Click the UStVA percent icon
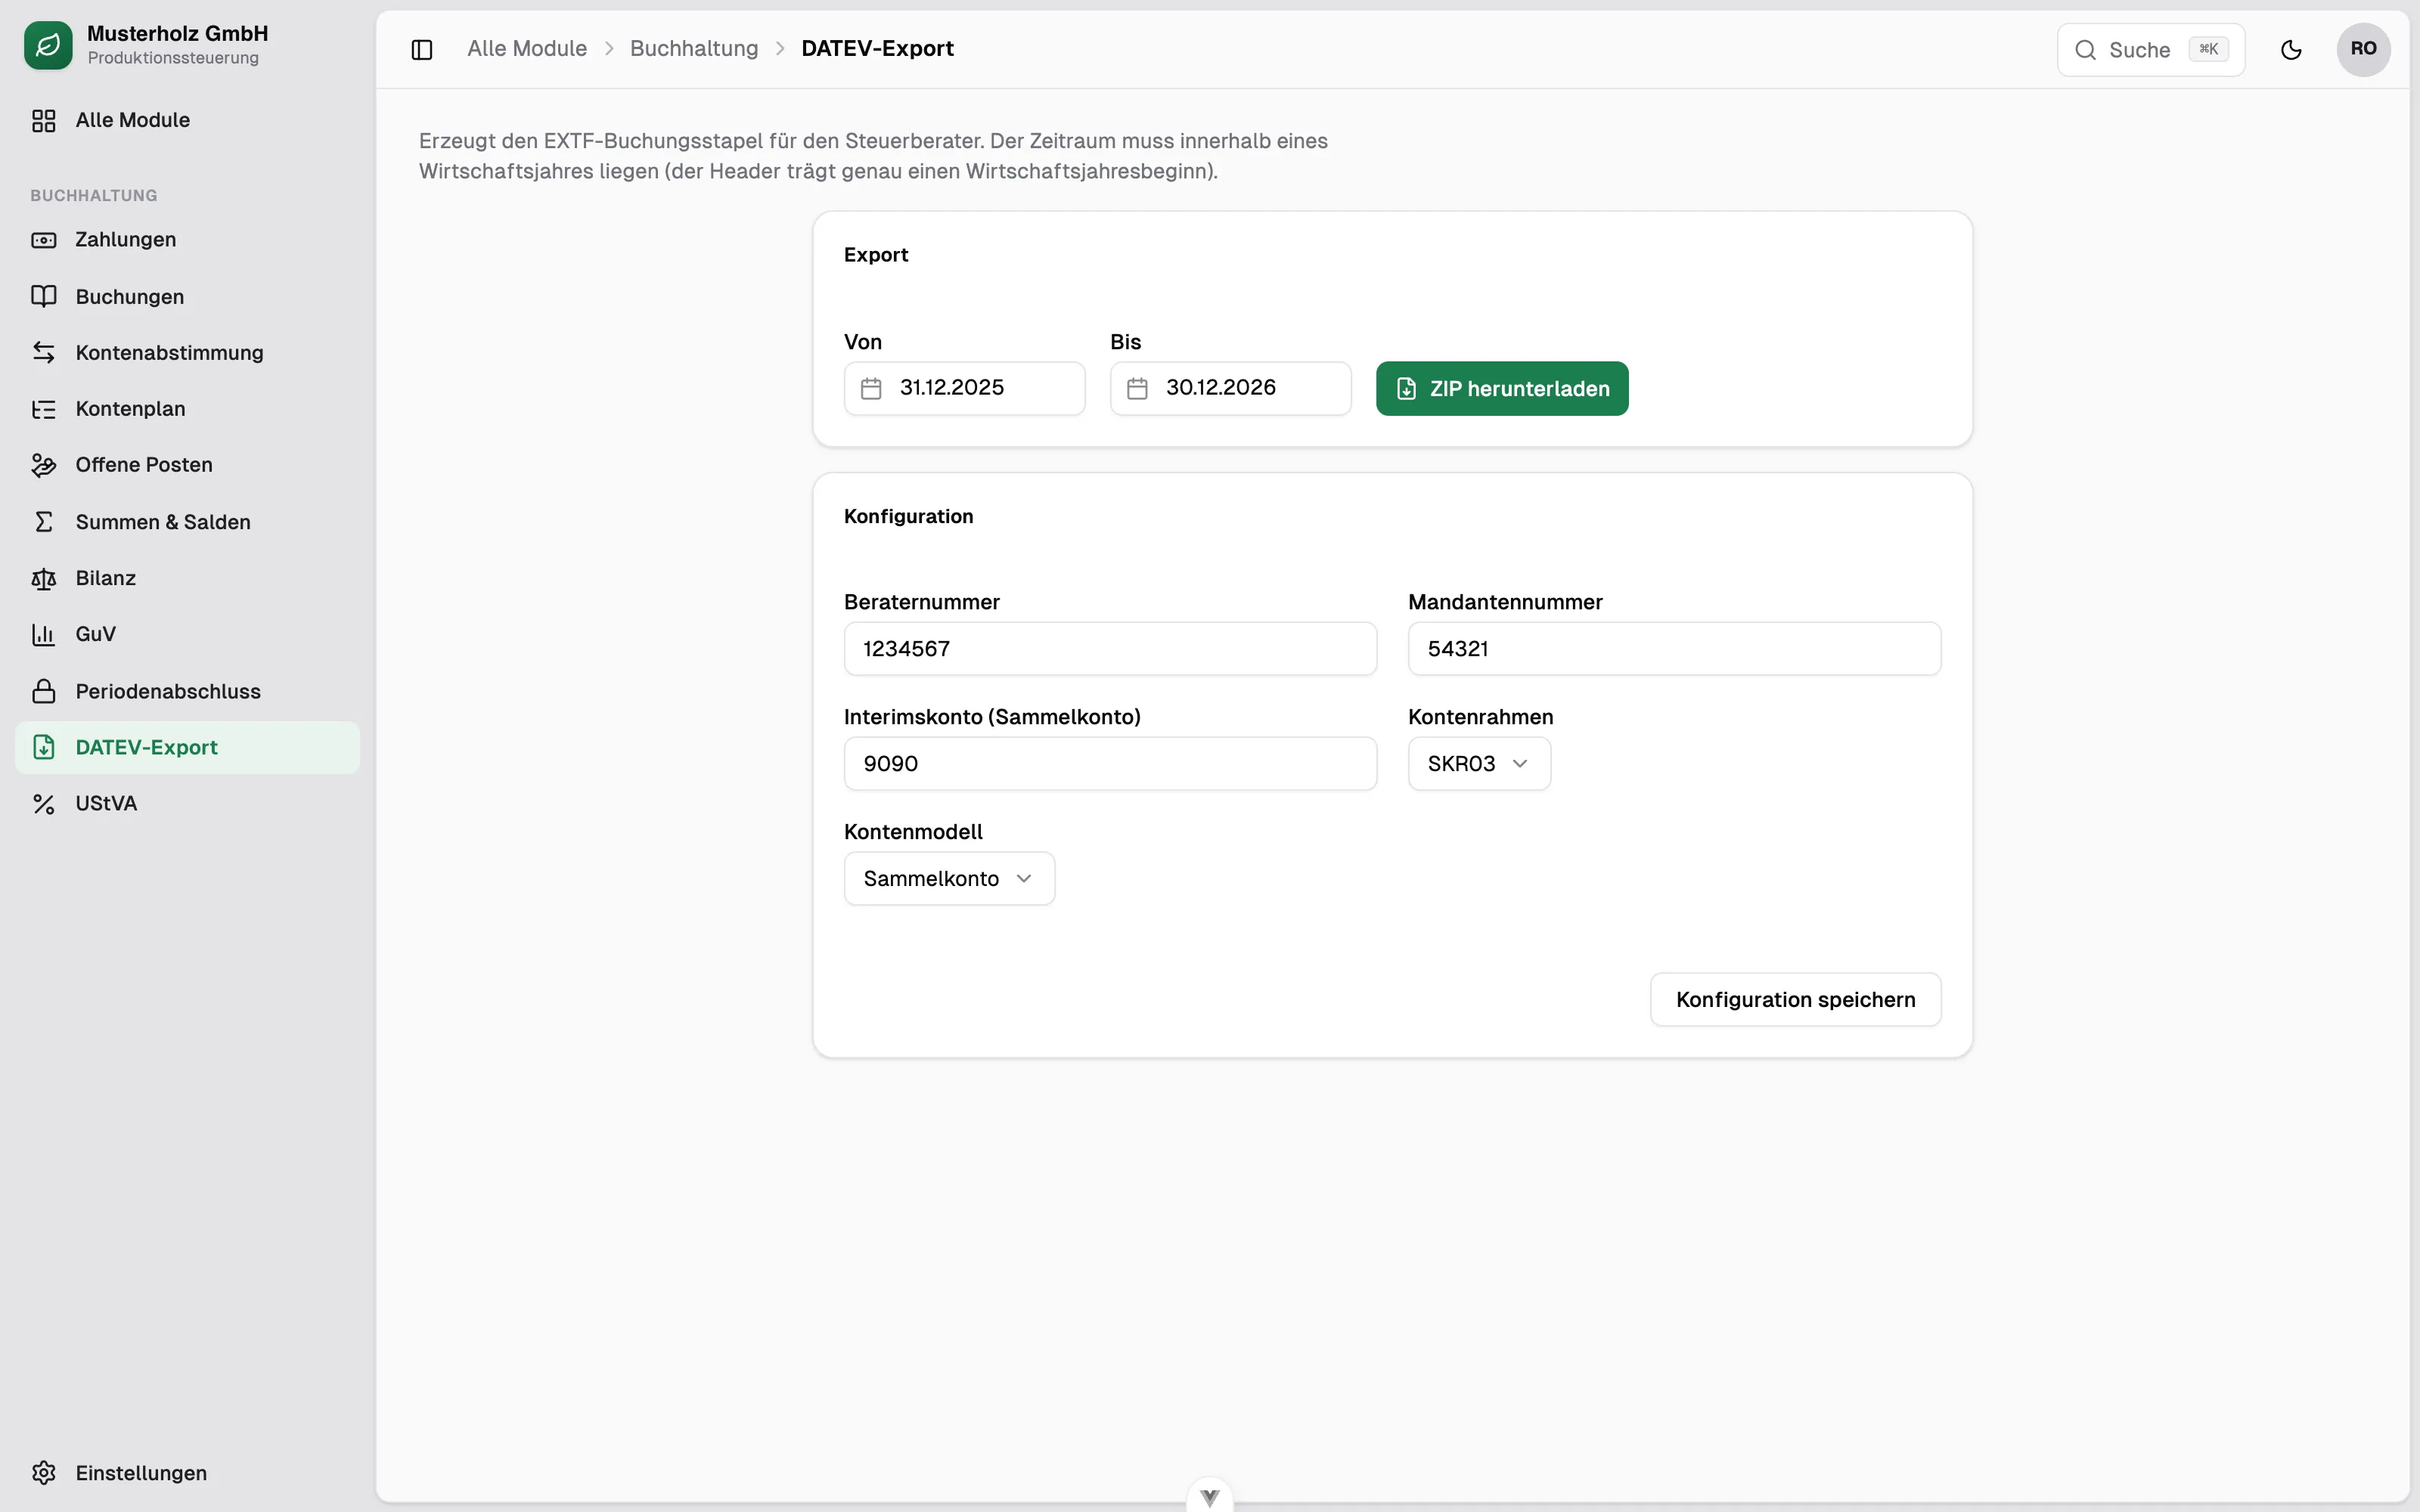This screenshot has height=1512, width=2420. click(43, 804)
